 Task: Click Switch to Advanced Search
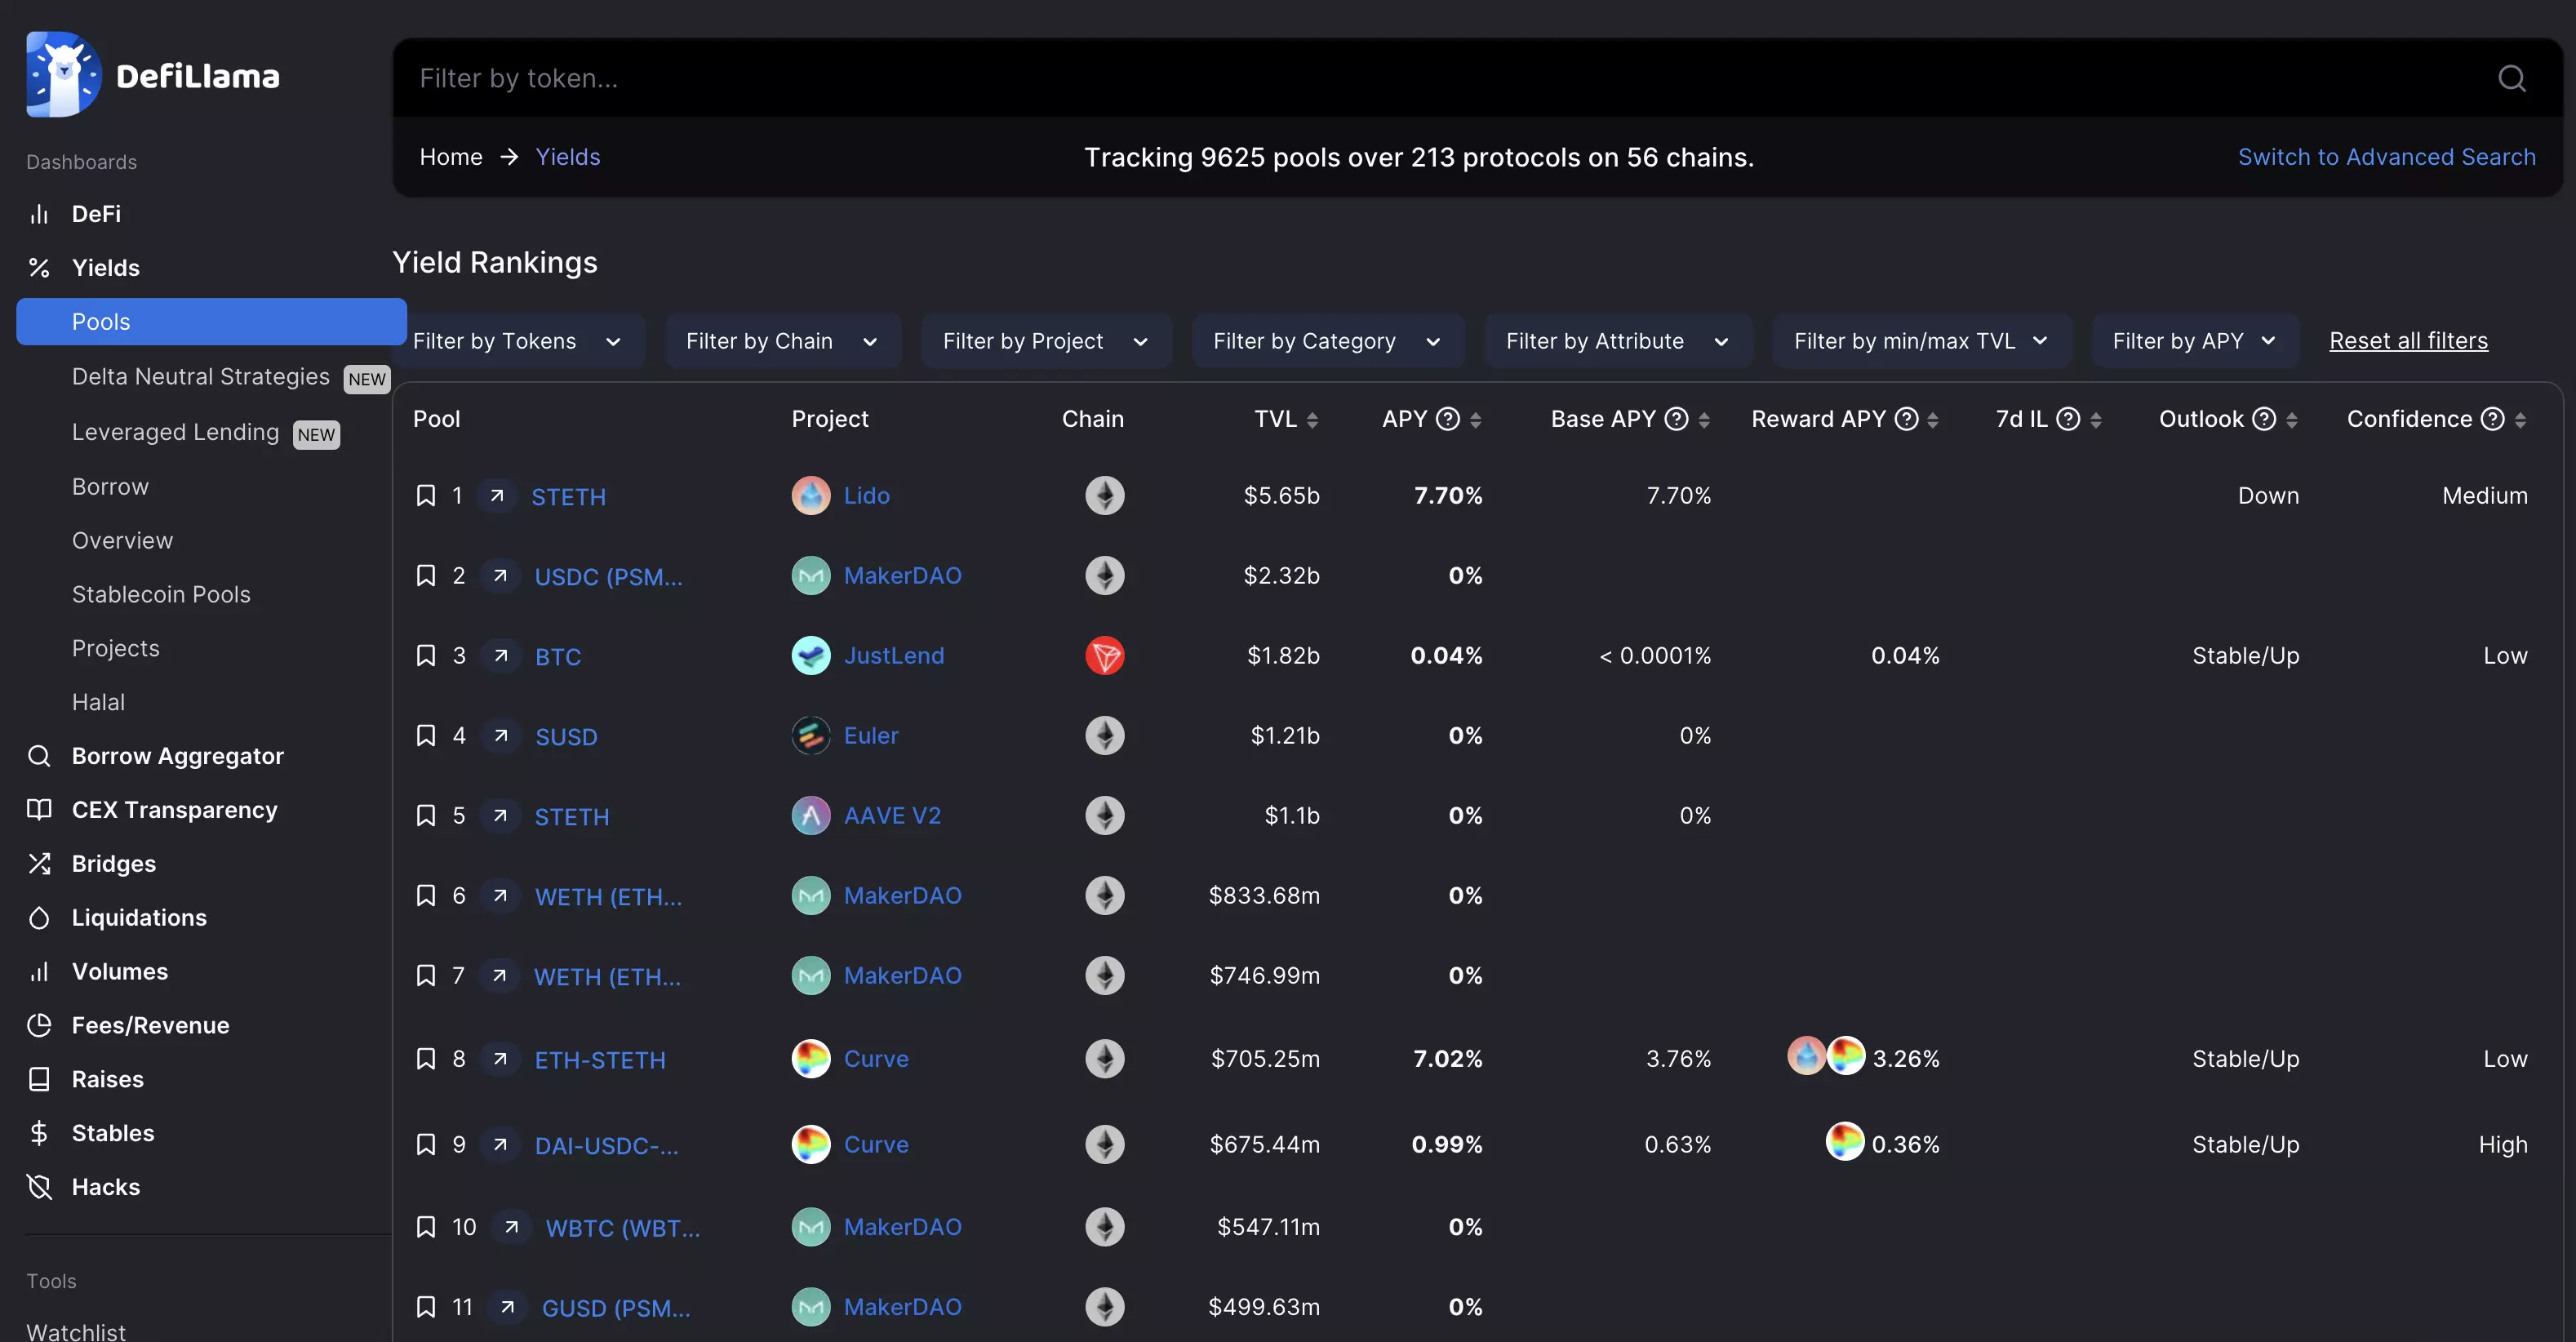click(2386, 157)
